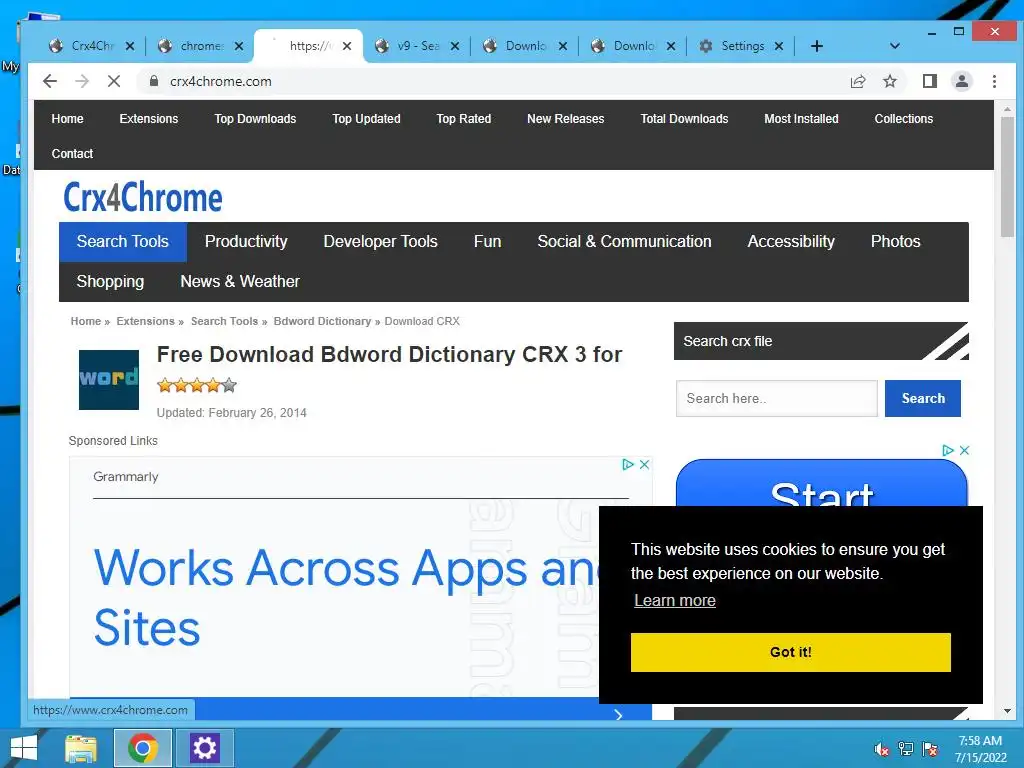
Task: Open Top Downloads in navigation
Action: (x=255, y=119)
